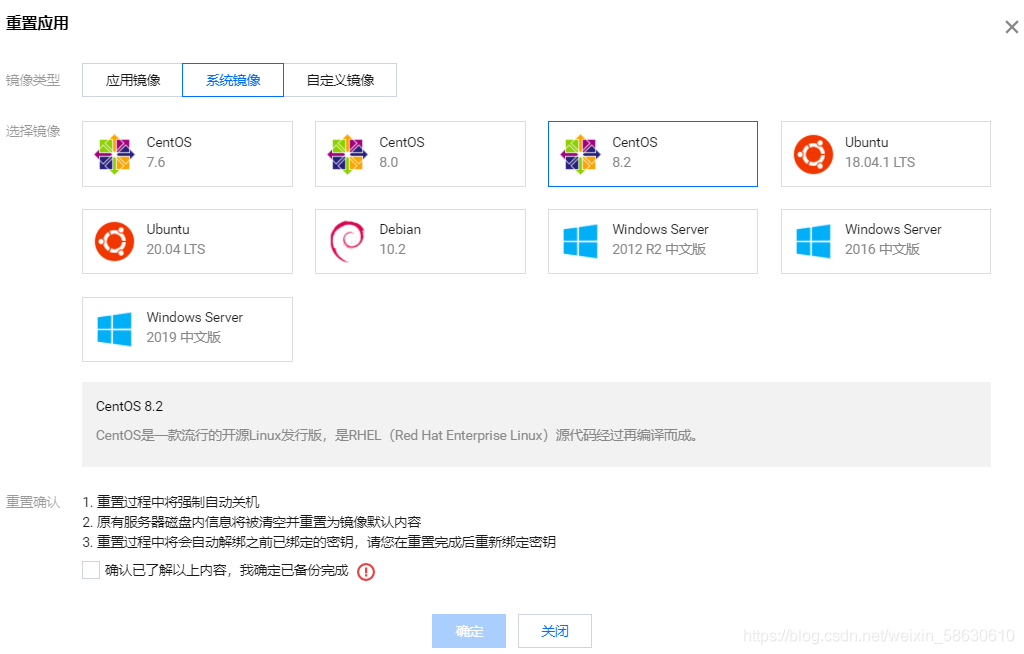Choose Windows Server 2012 R2 中文版 label
This screenshot has width=1024, height=654.
pos(660,239)
